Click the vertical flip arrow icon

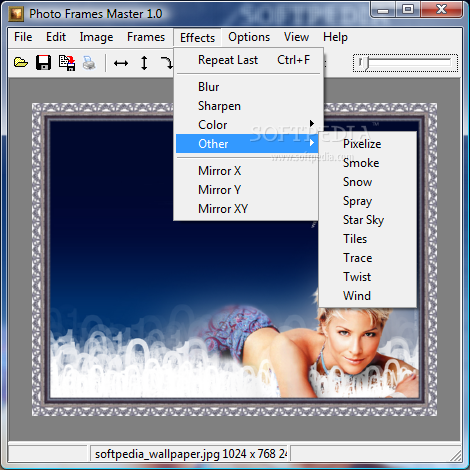pyautogui.click(x=144, y=63)
